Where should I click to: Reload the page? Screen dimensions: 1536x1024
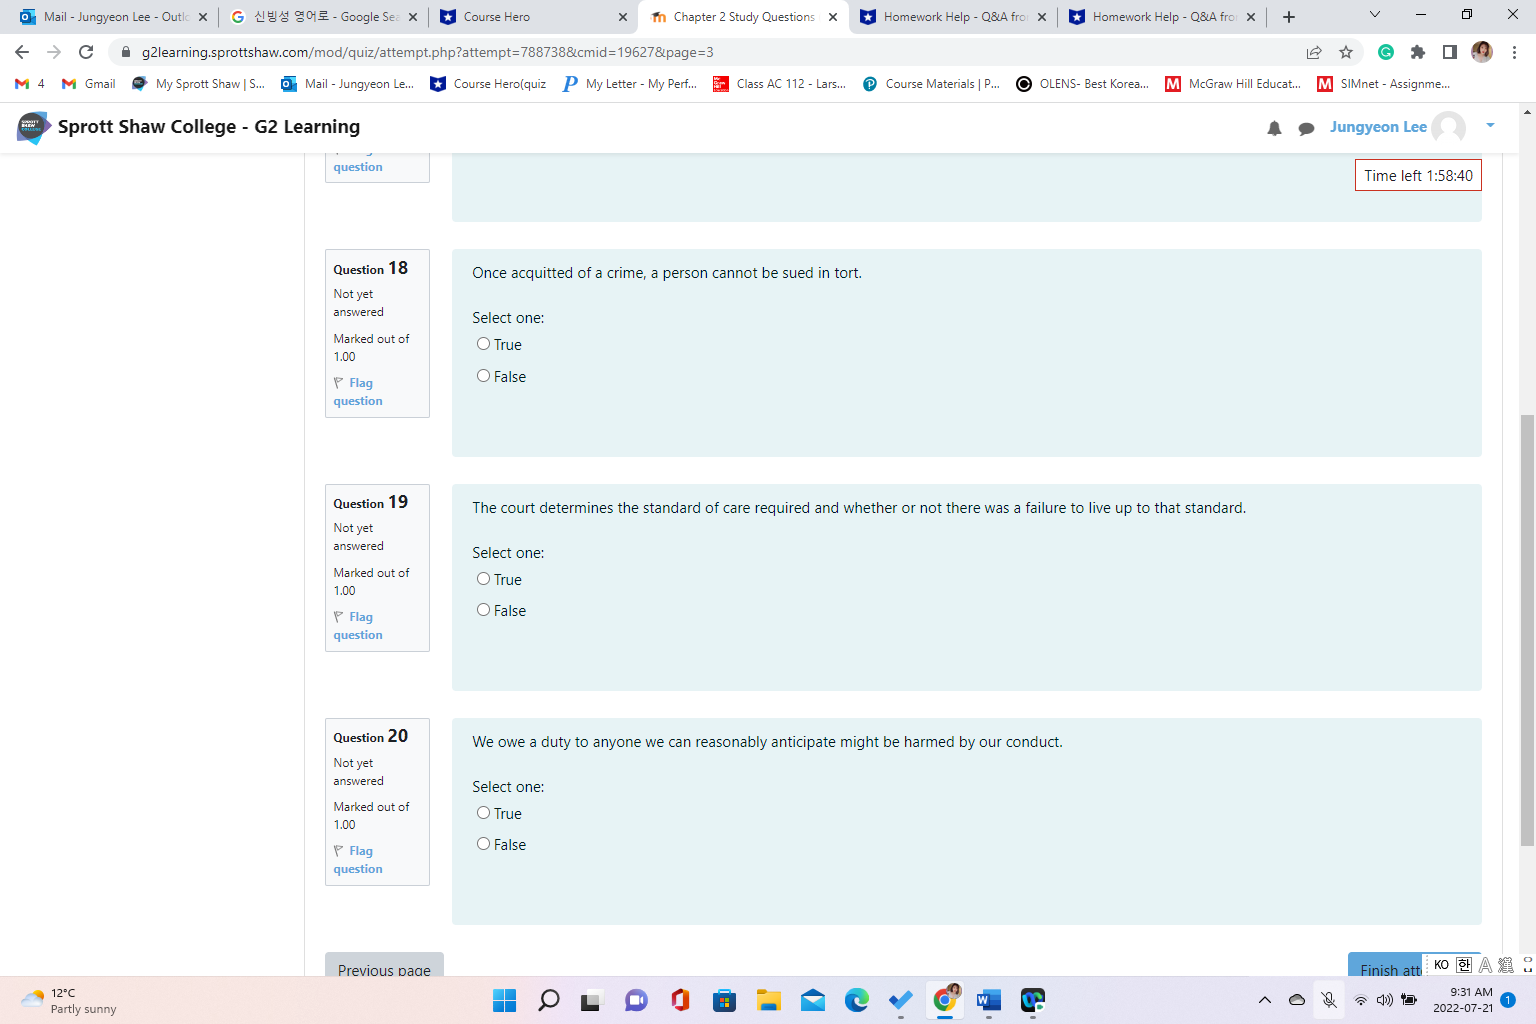point(86,52)
